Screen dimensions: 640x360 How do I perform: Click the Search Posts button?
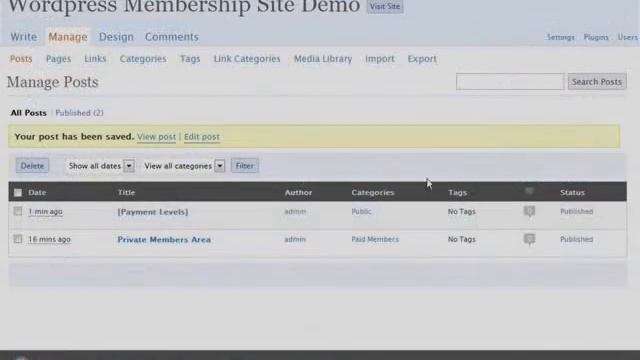tap(597, 82)
